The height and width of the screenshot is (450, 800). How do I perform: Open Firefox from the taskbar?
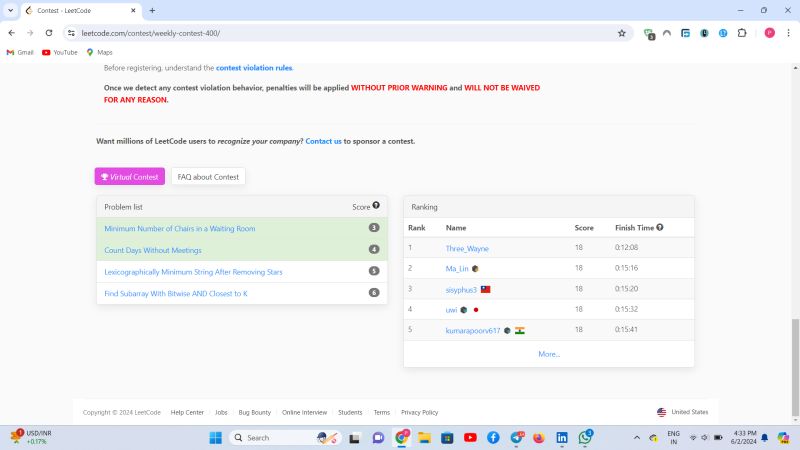[539, 438]
